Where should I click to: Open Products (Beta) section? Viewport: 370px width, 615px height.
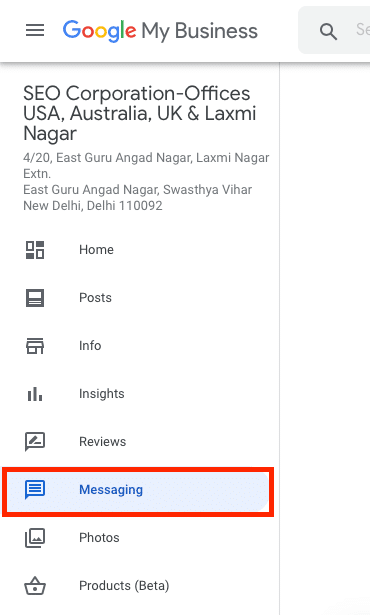pos(124,586)
